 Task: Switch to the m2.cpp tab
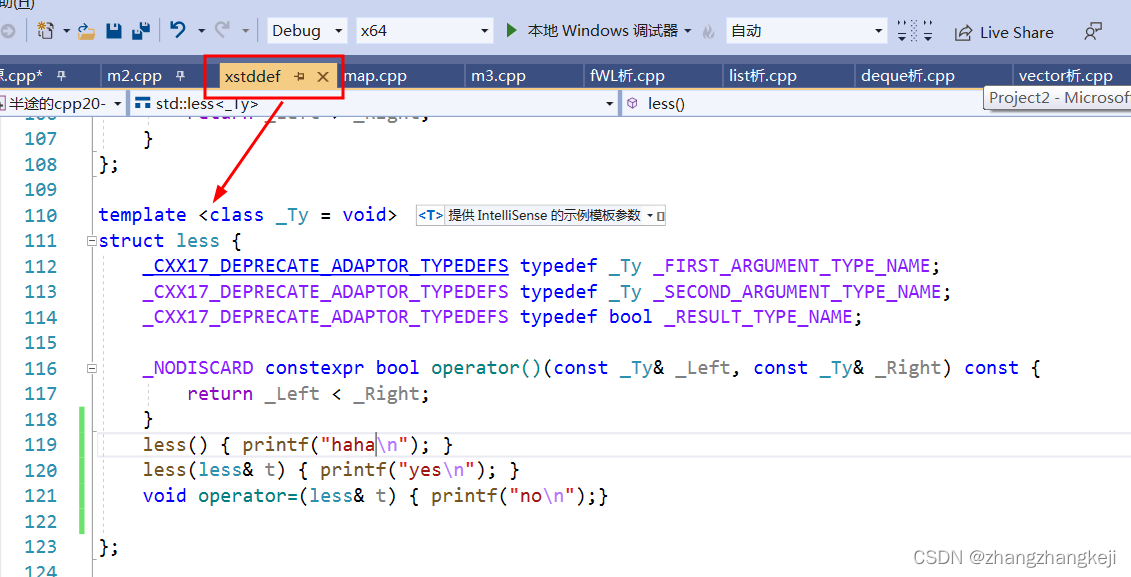[134, 76]
